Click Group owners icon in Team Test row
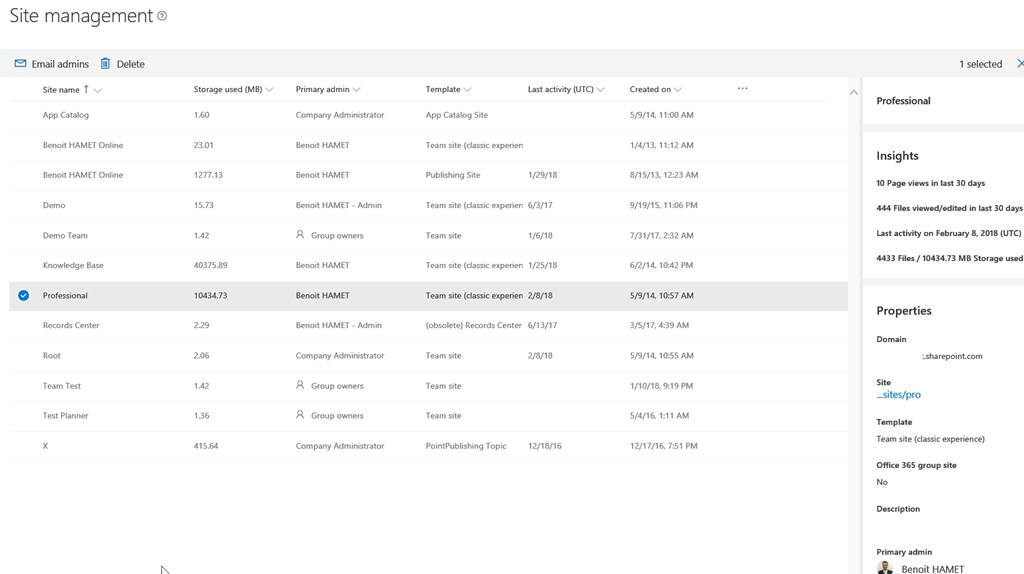 [x=300, y=385]
